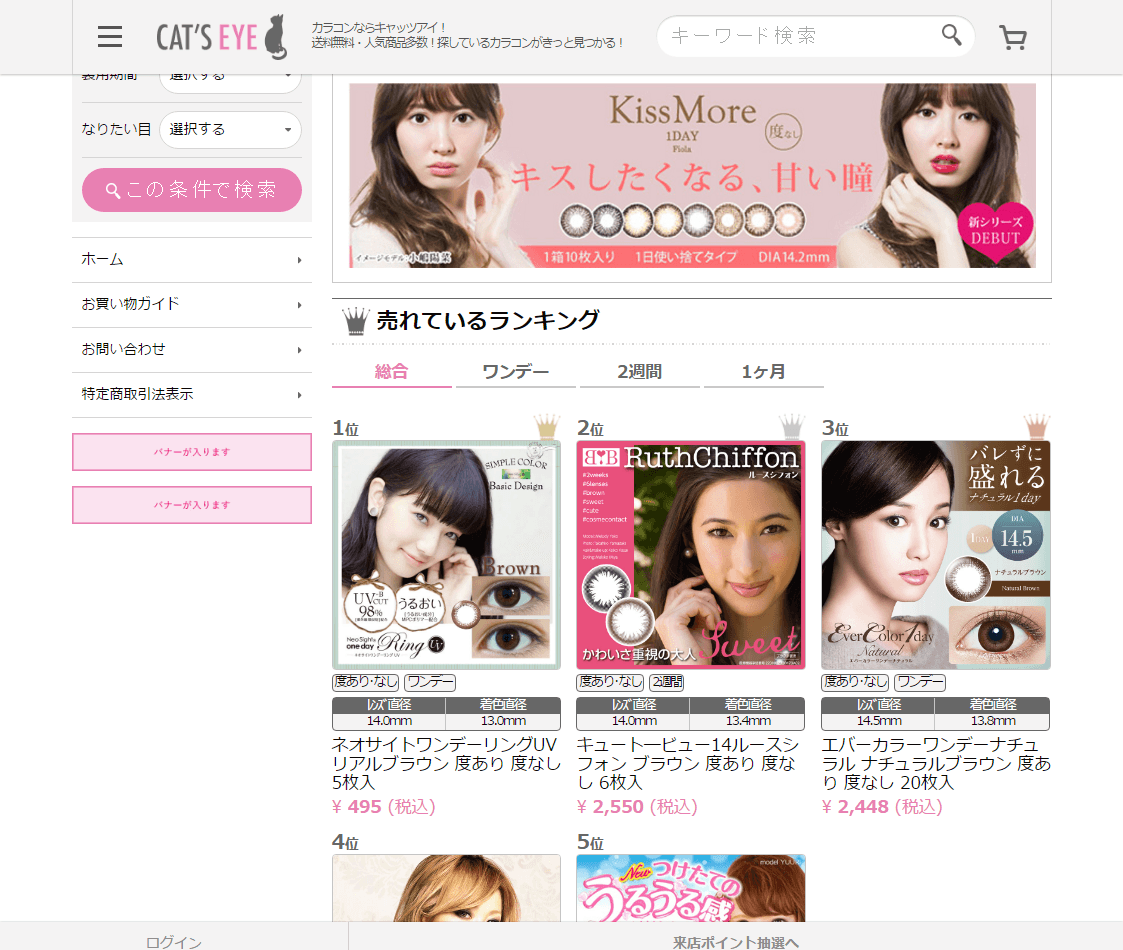
Task: Open エバーカラーワンデーナチュラル product title link
Action: point(936,764)
